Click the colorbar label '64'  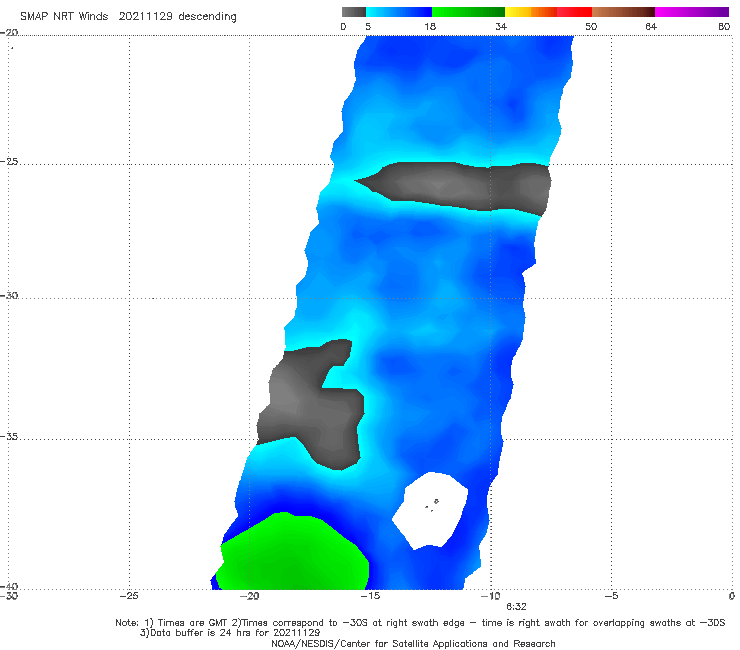[x=651, y=27]
